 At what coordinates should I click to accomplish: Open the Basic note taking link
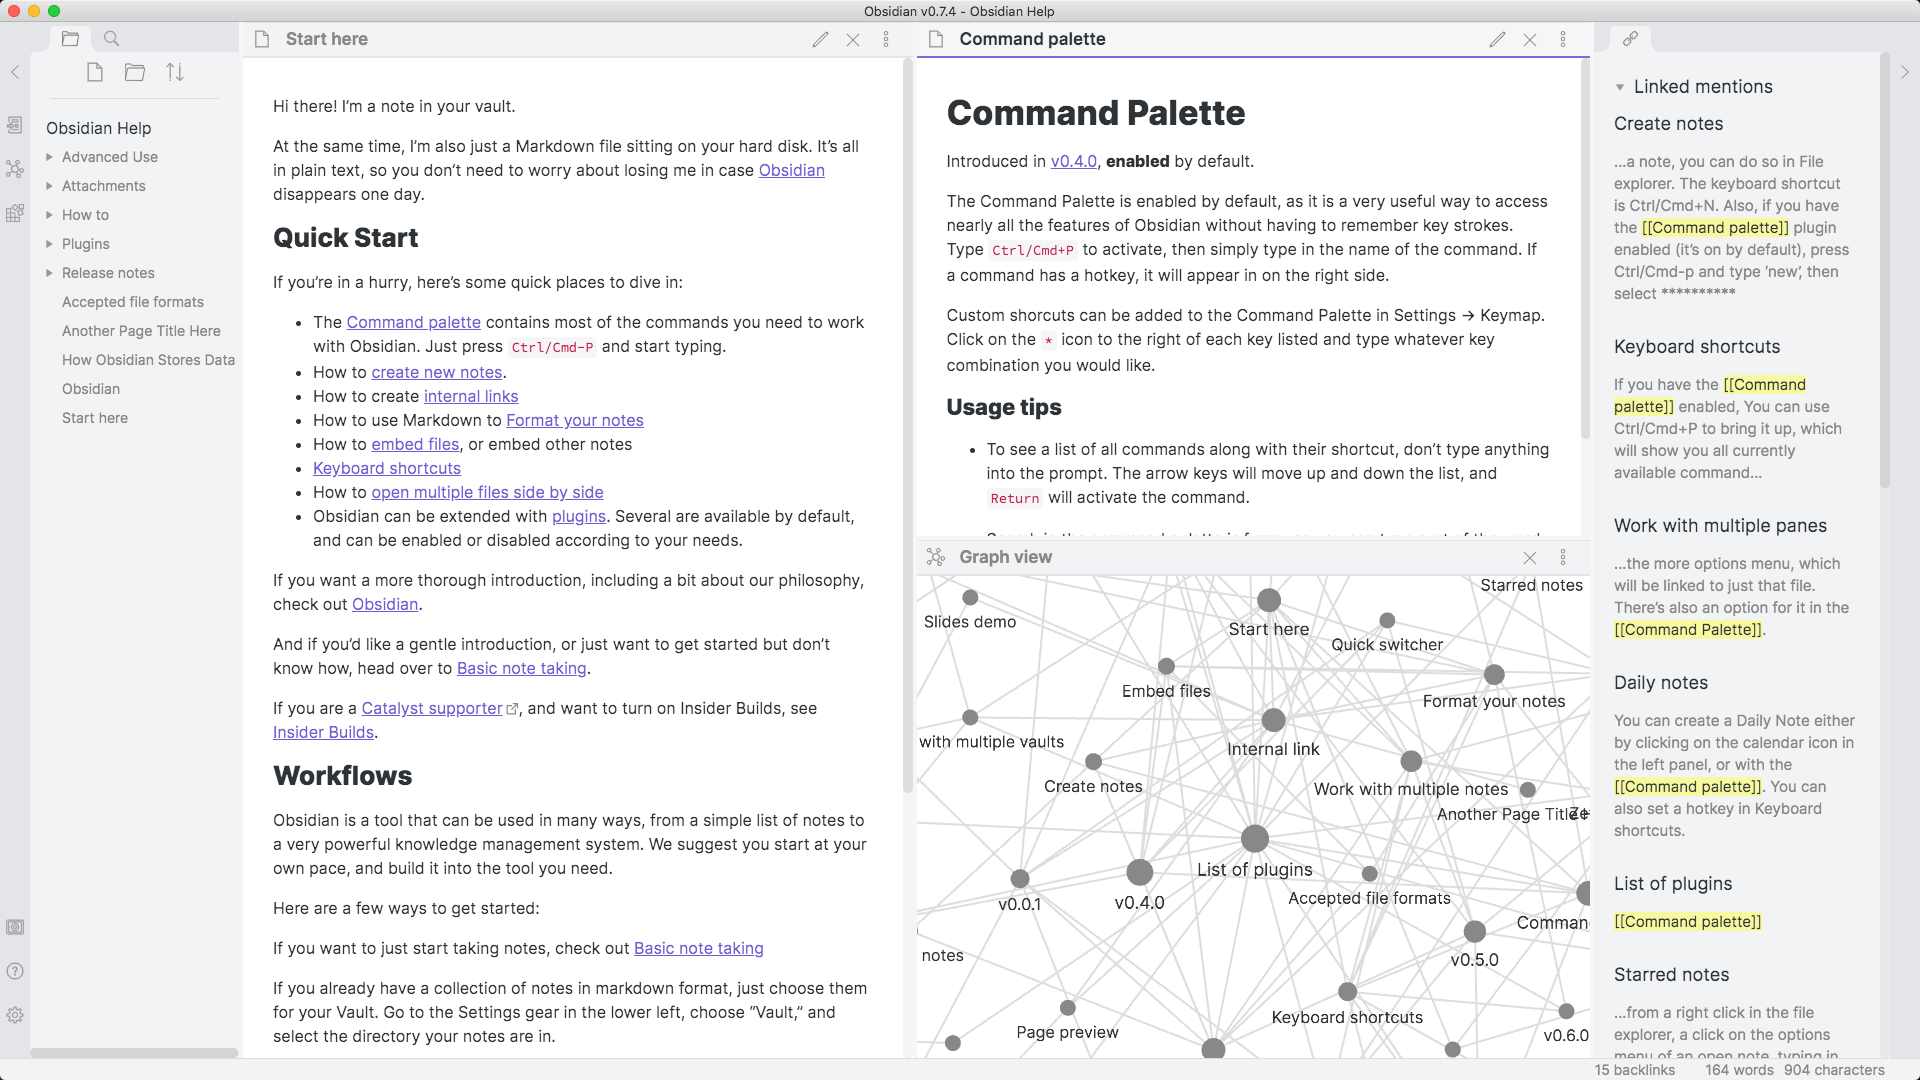pos(522,669)
